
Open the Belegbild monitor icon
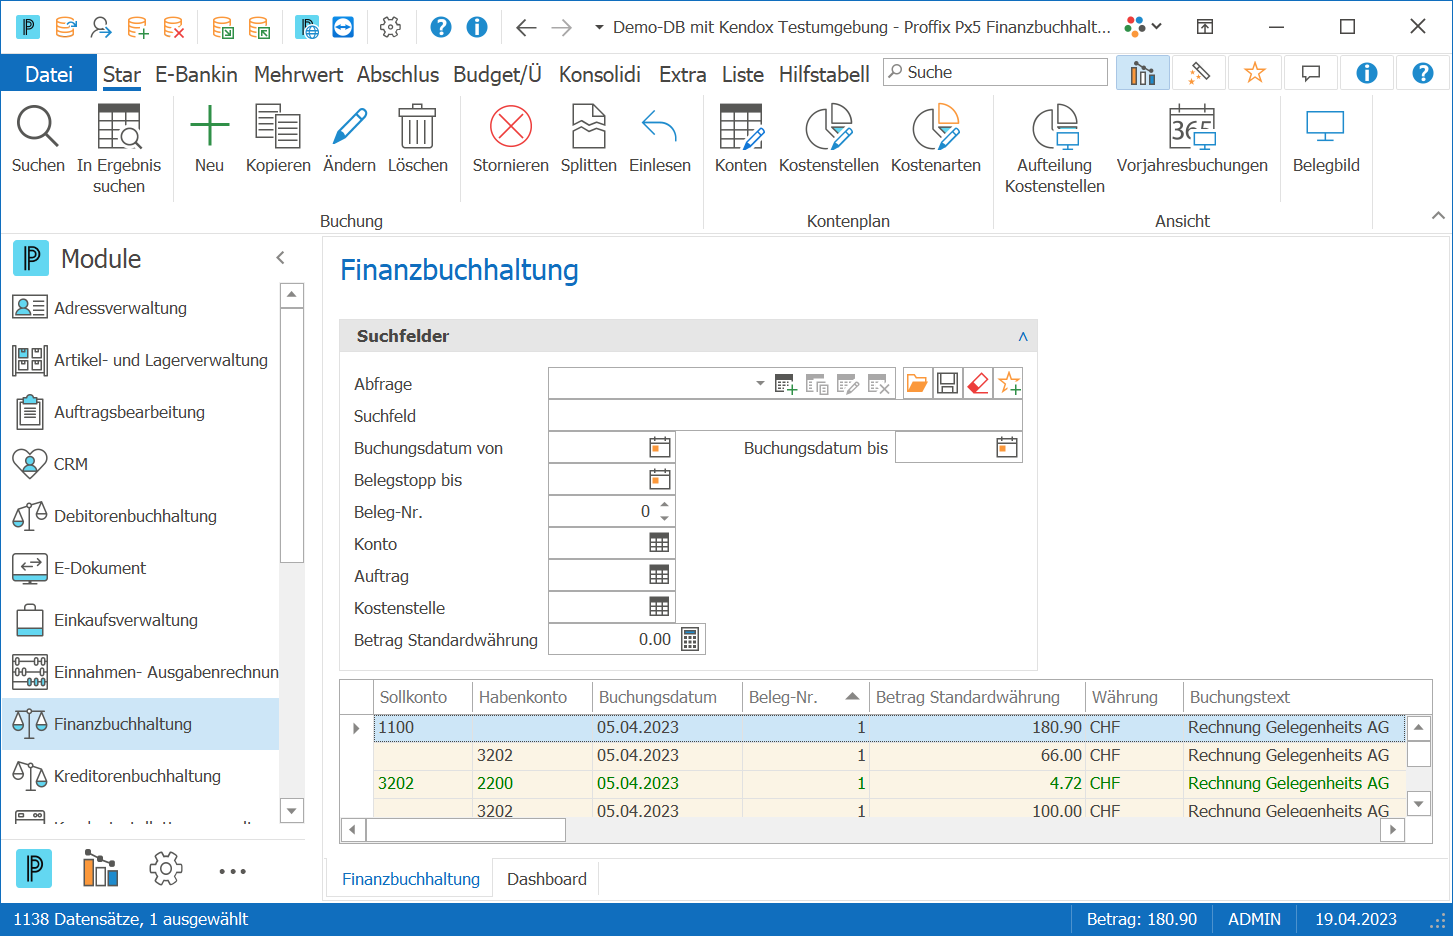(x=1326, y=127)
